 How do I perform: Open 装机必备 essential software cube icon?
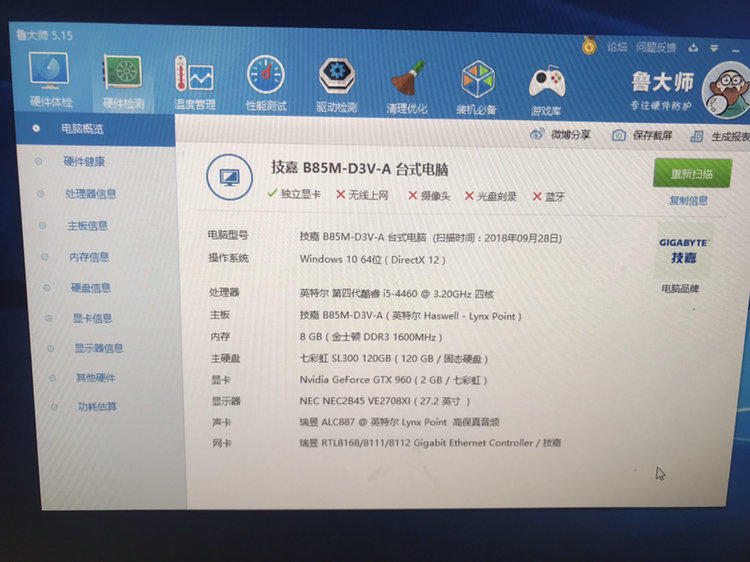click(477, 80)
